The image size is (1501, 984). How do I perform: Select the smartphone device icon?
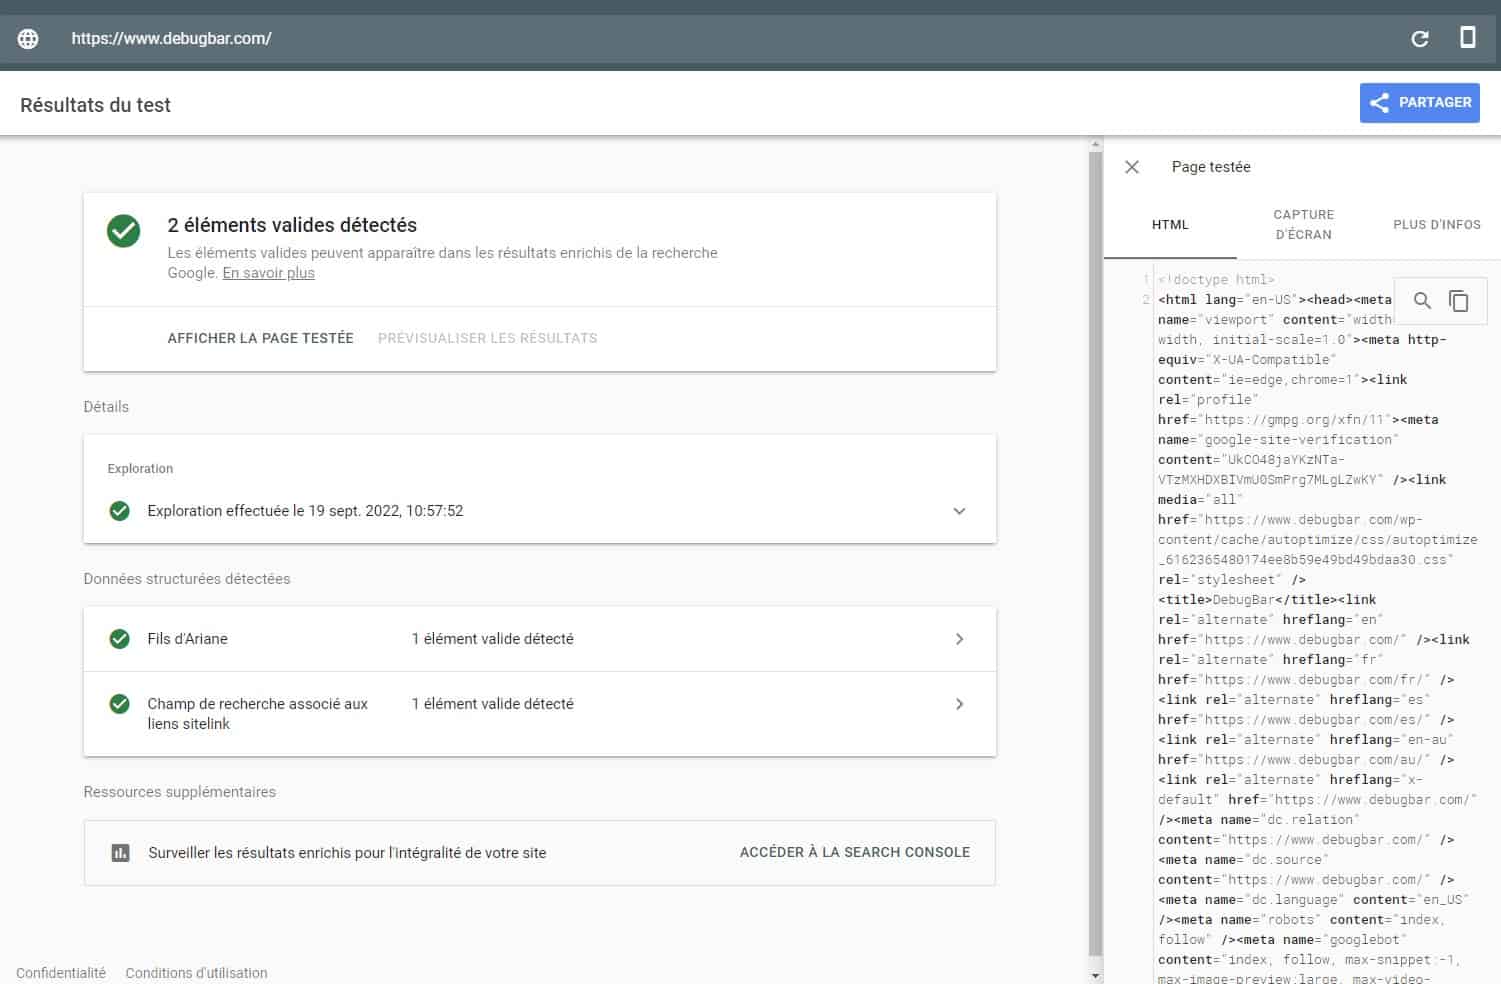coord(1468,38)
